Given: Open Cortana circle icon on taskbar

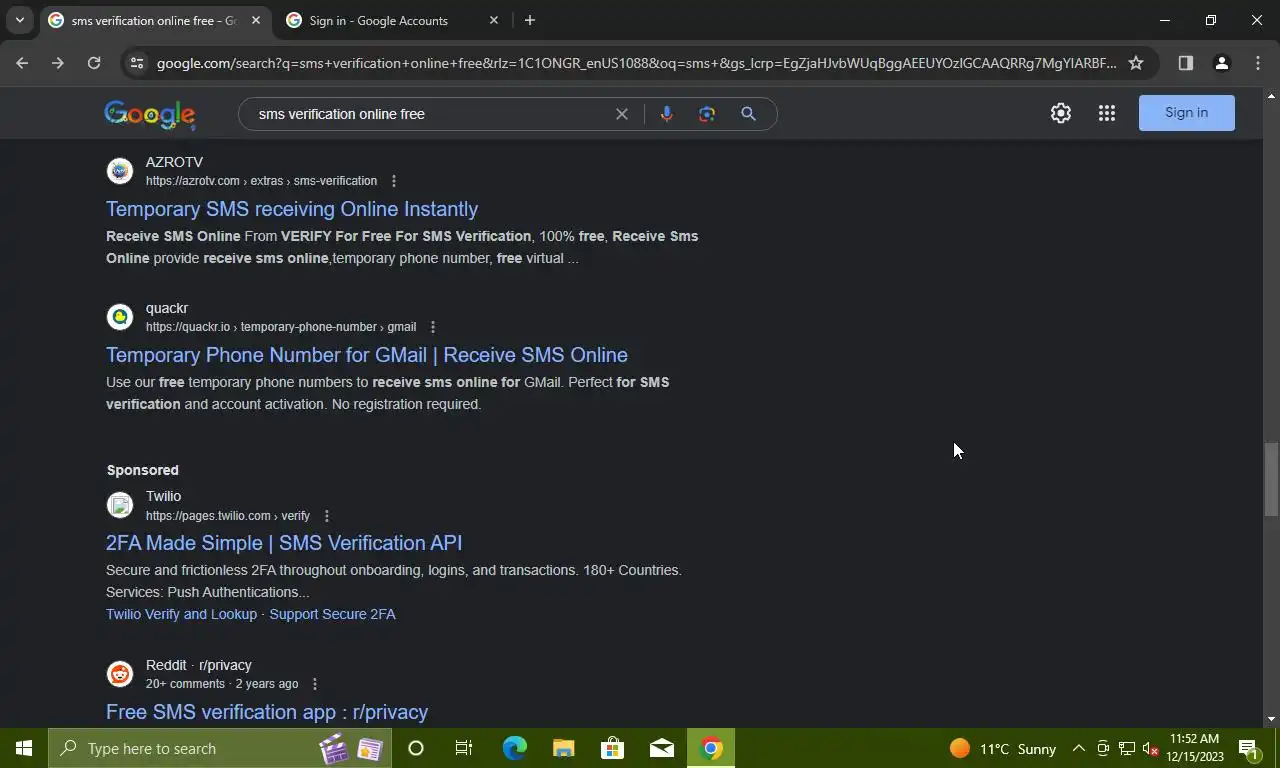Looking at the screenshot, I should tap(416, 748).
